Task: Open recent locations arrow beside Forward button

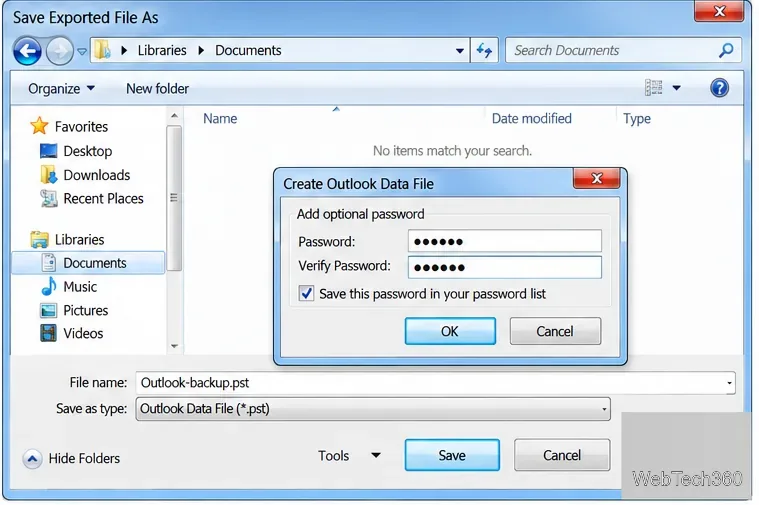Action: click(x=82, y=51)
